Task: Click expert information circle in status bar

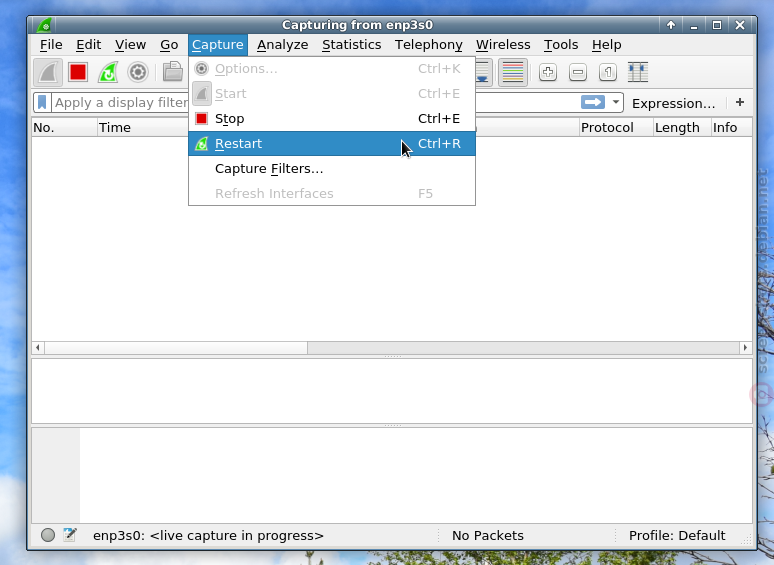Action: pos(48,535)
